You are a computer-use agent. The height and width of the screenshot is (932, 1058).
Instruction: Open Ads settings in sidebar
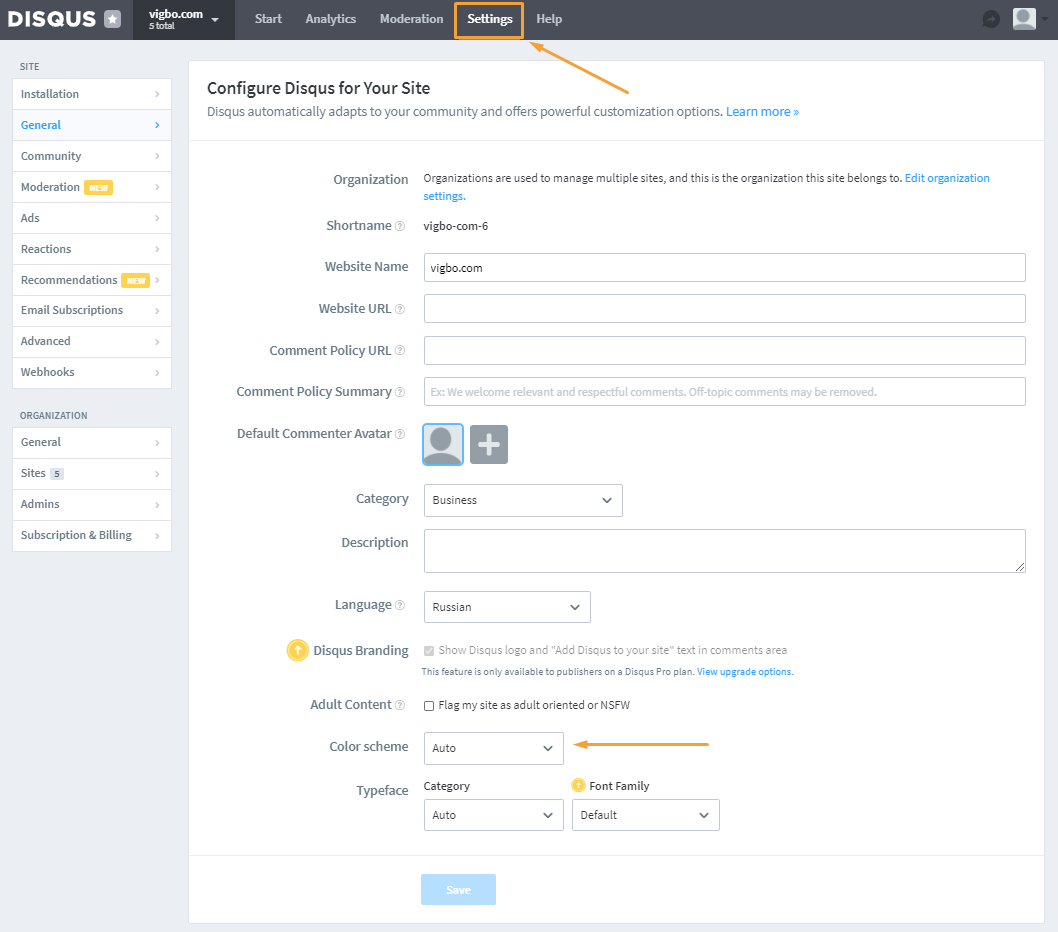pyautogui.click(x=92, y=218)
